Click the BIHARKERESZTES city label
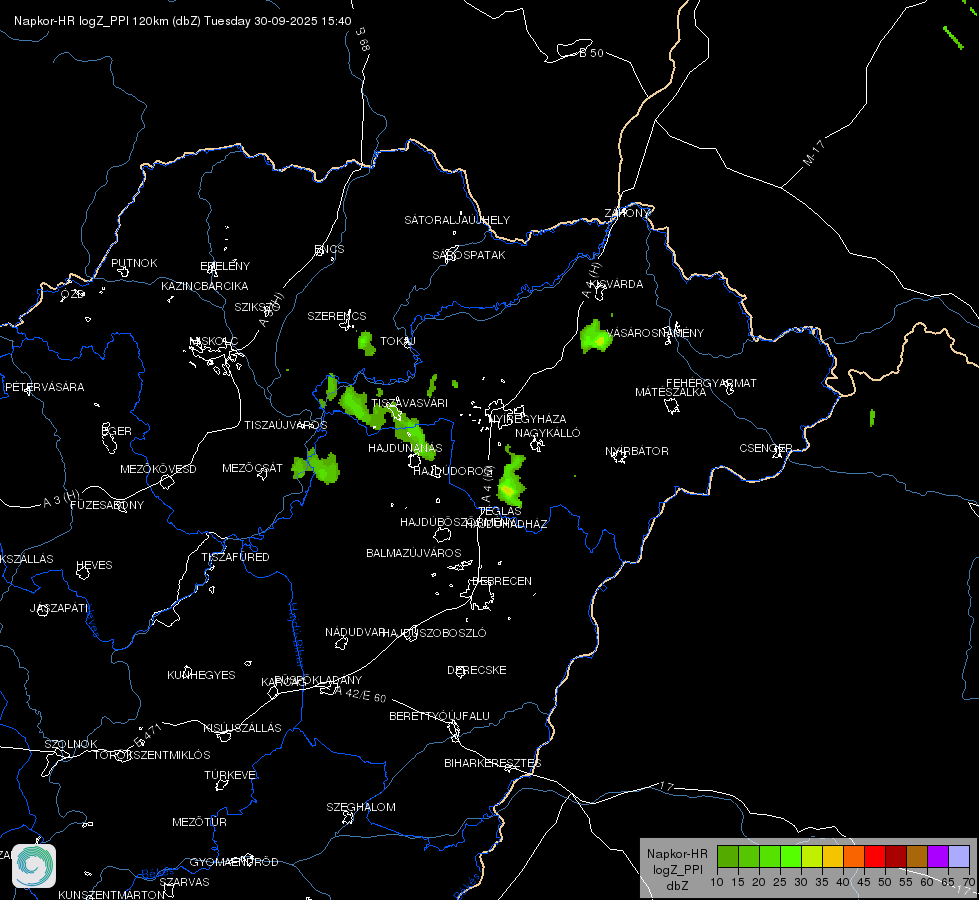 click(493, 763)
